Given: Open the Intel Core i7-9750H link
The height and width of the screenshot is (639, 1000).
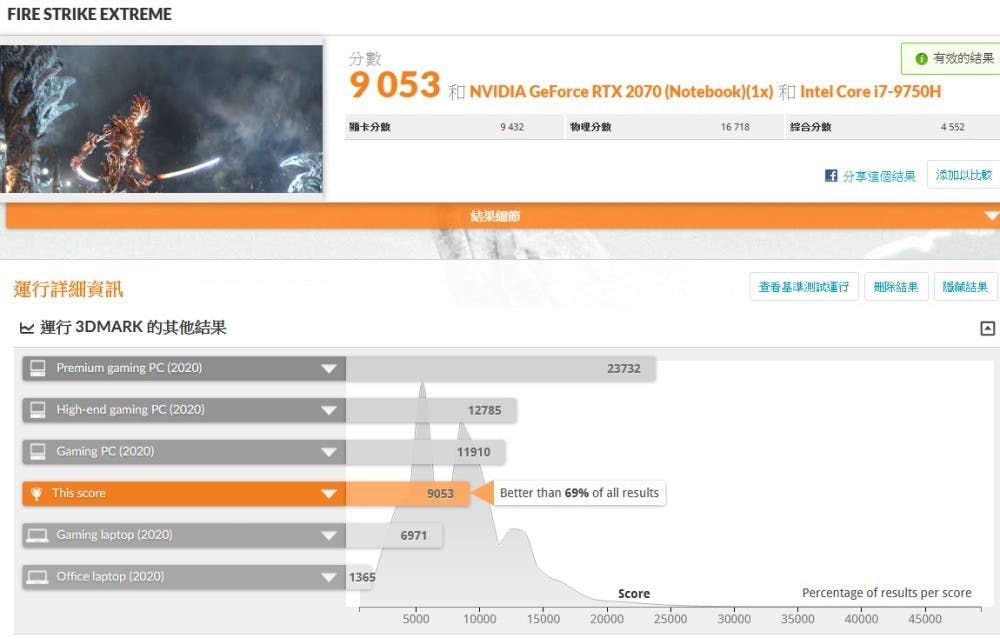Looking at the screenshot, I should tap(871, 92).
